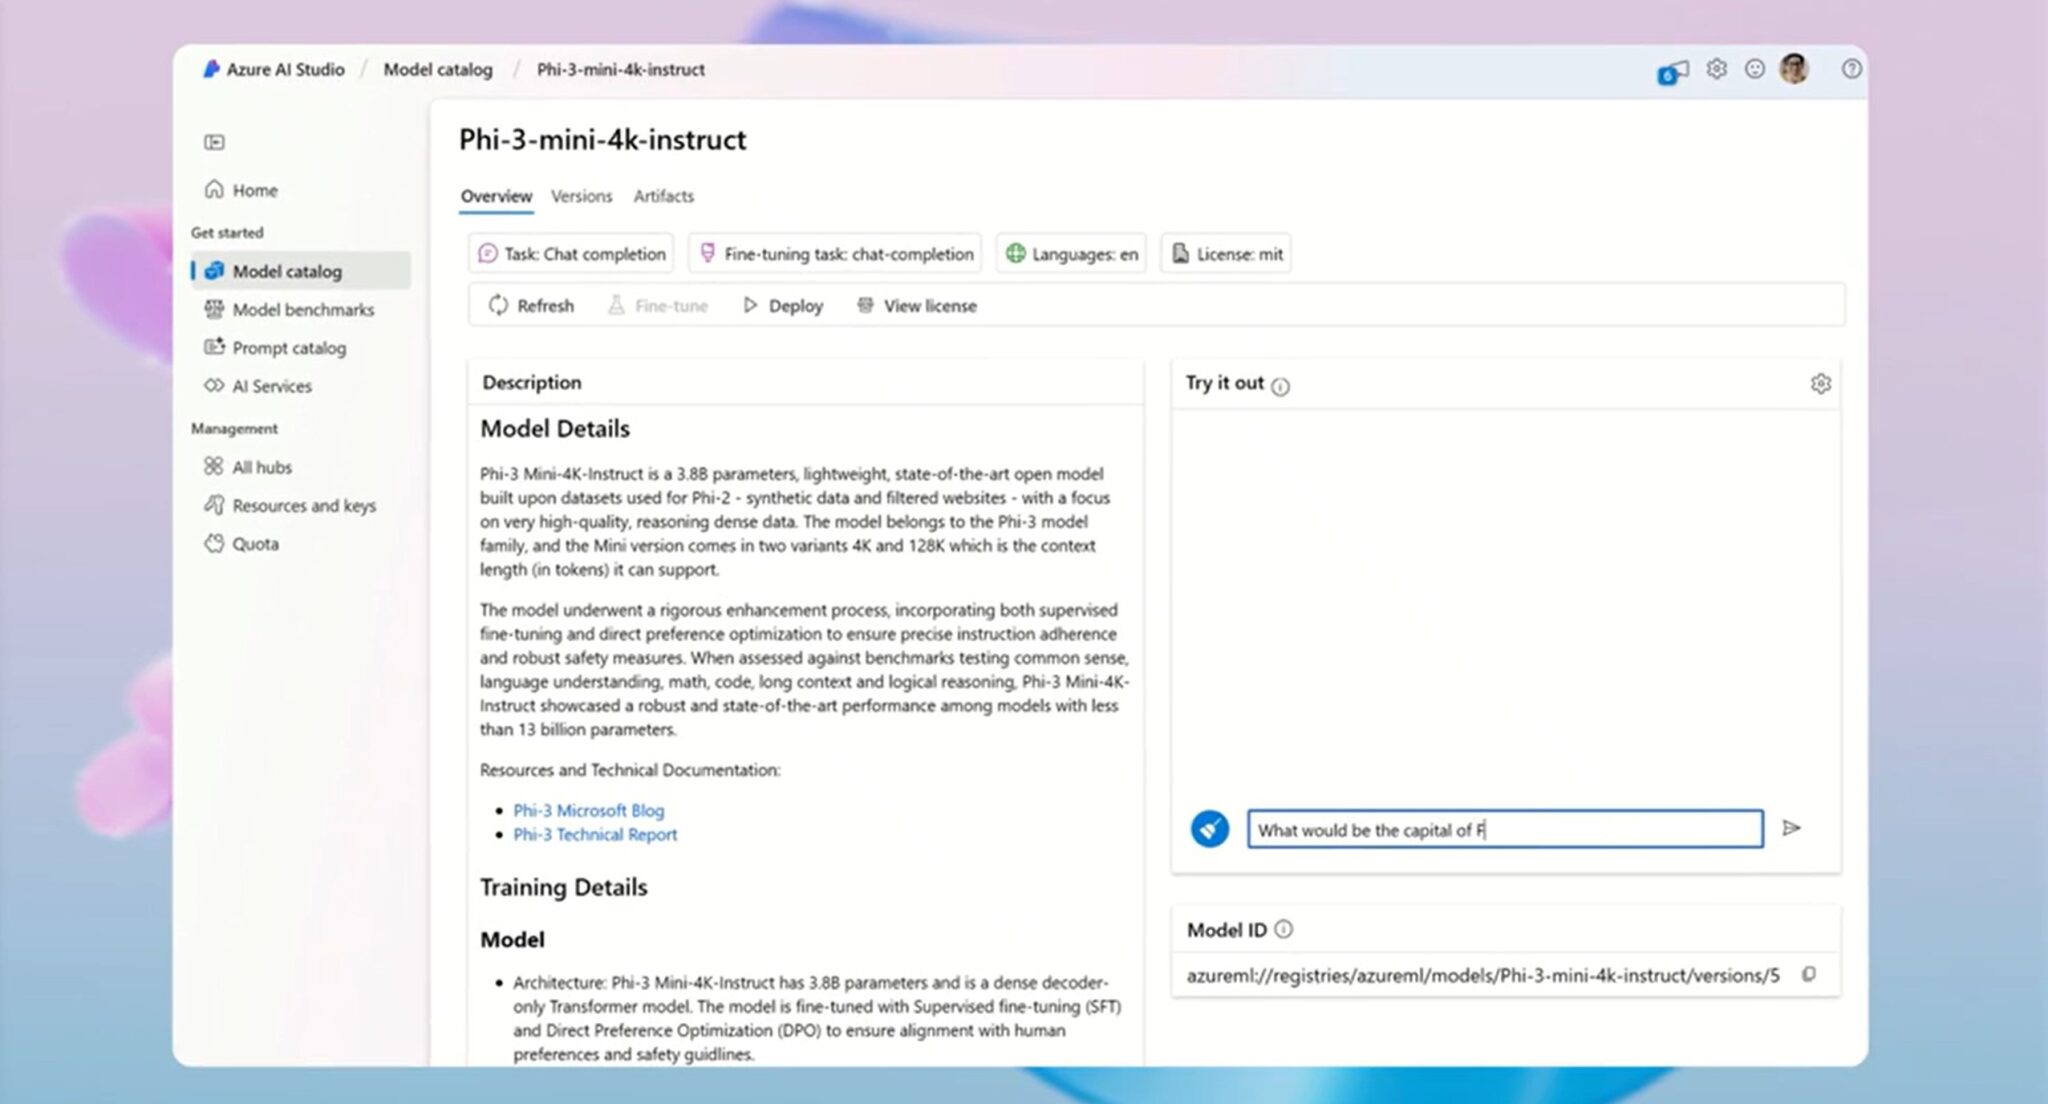Open the Phi-3 Technical Report

point(595,834)
